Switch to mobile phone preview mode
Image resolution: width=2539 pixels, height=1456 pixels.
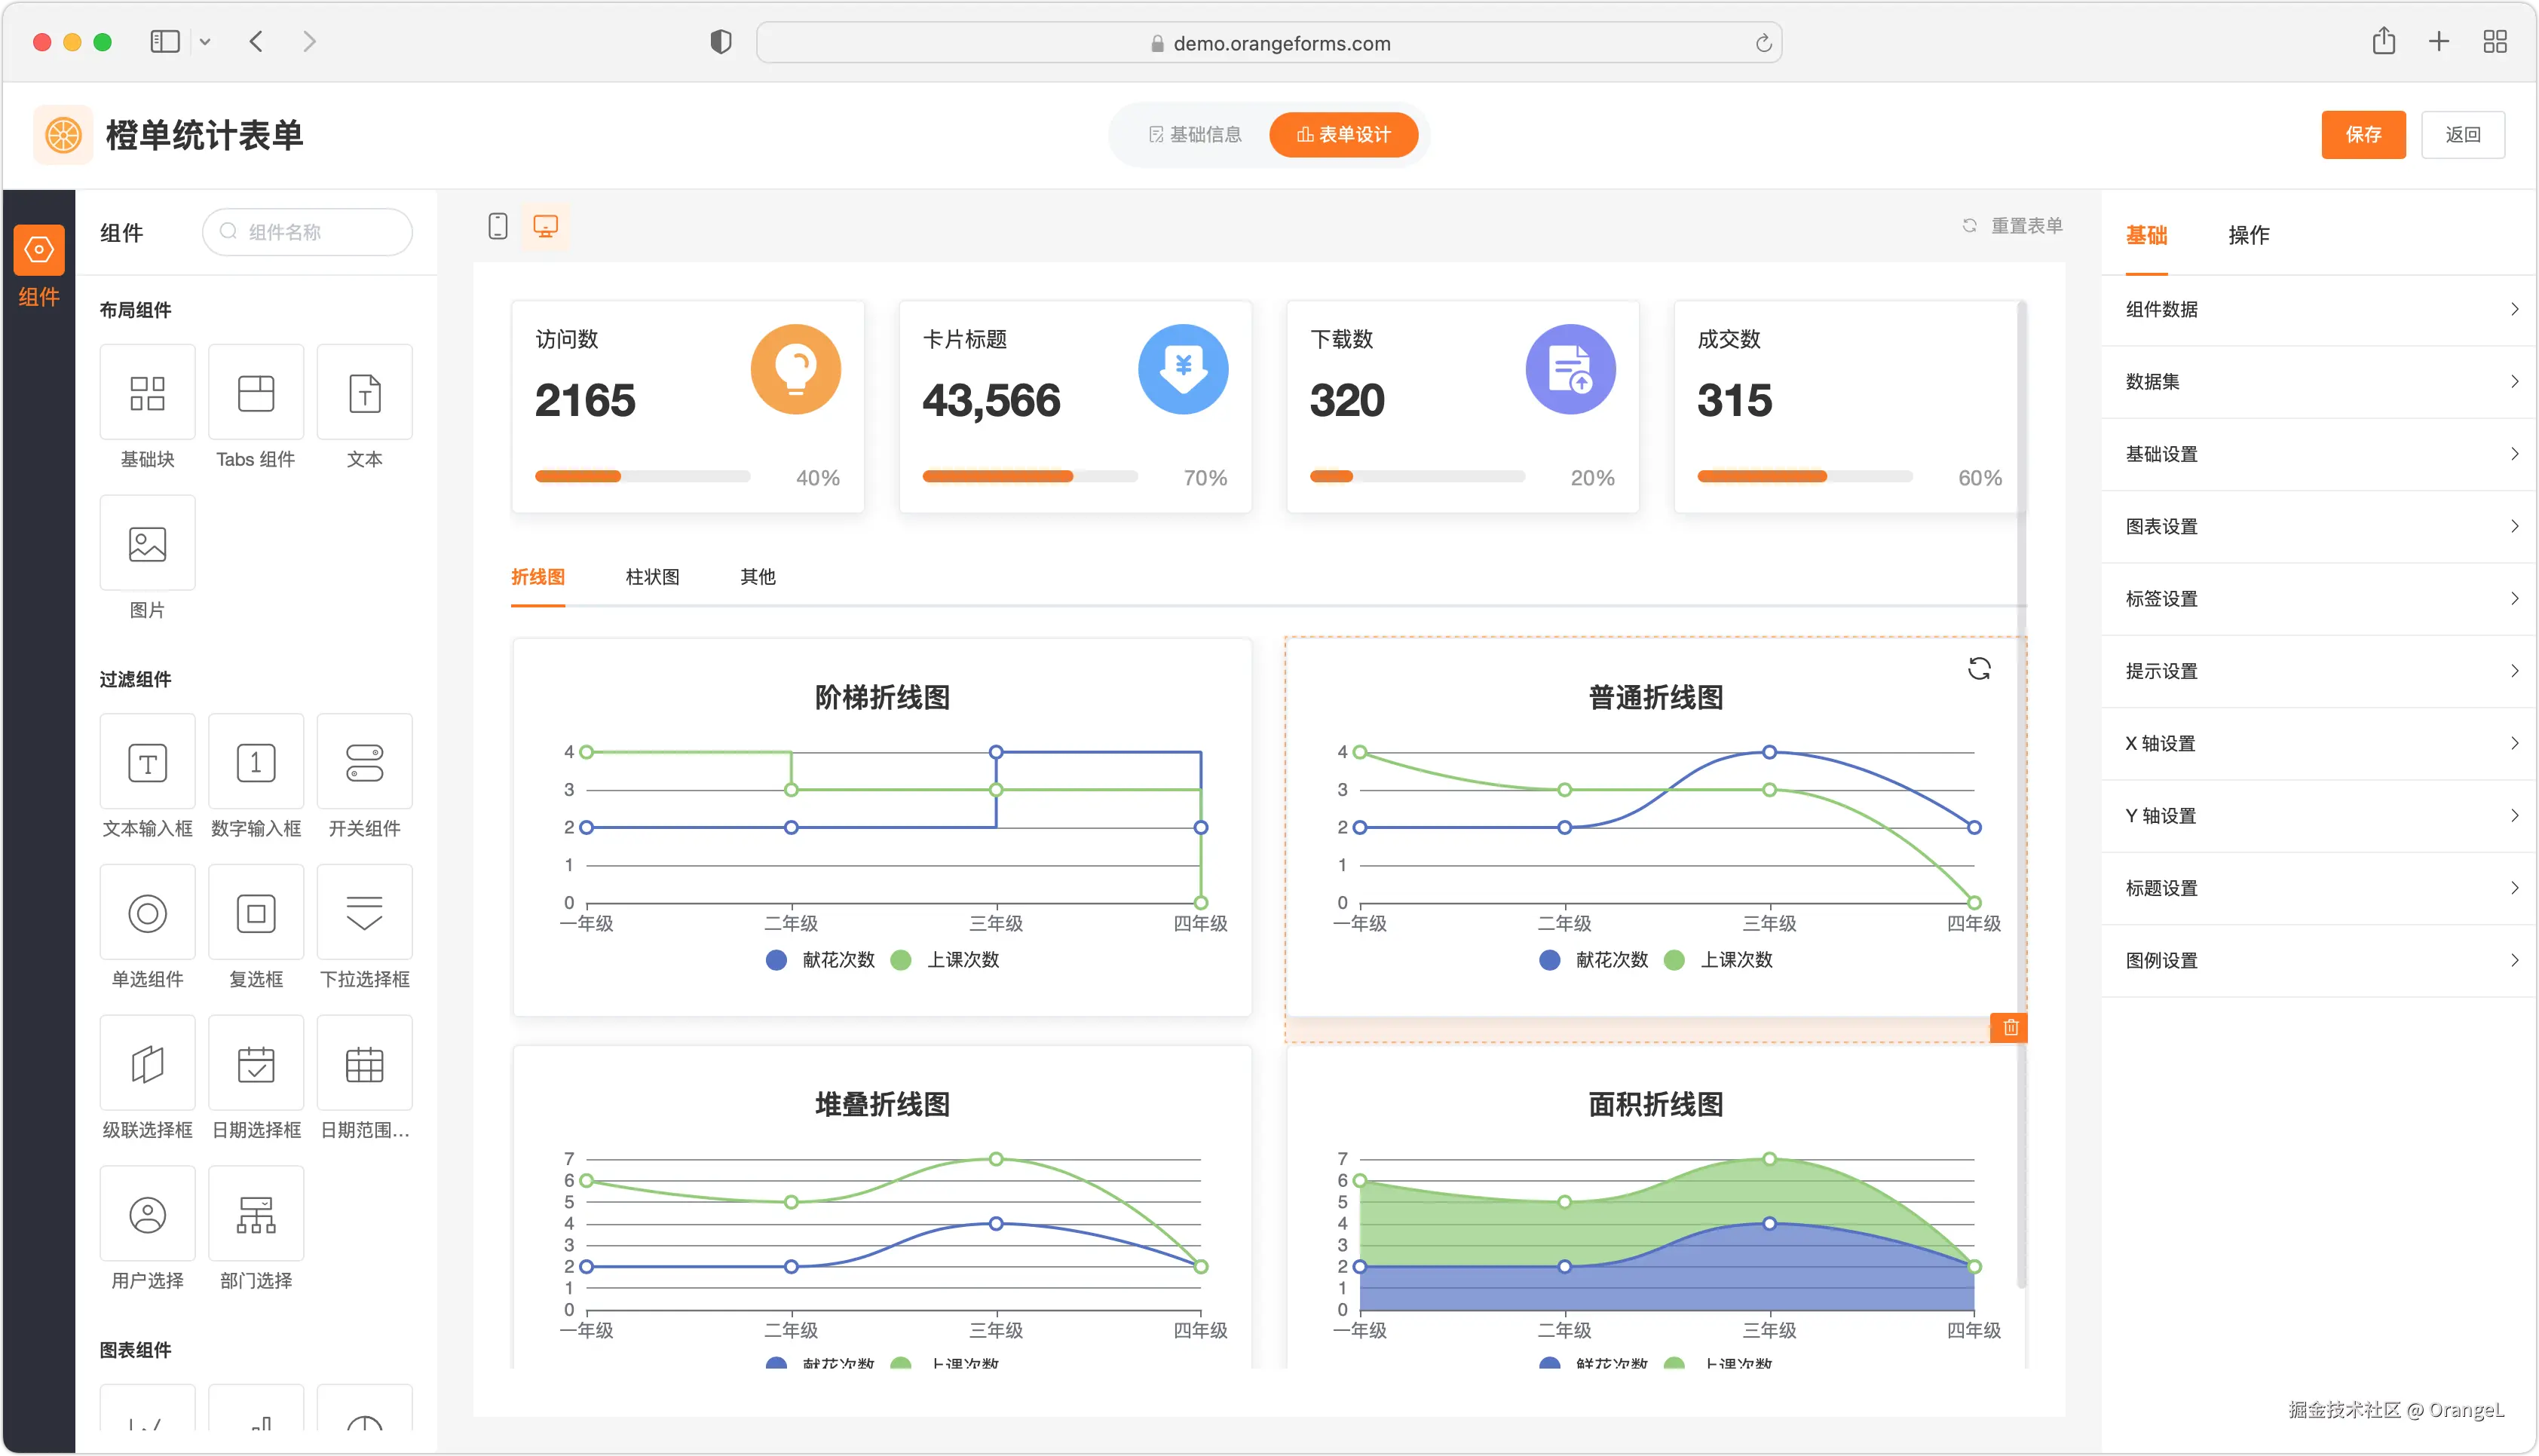498,226
